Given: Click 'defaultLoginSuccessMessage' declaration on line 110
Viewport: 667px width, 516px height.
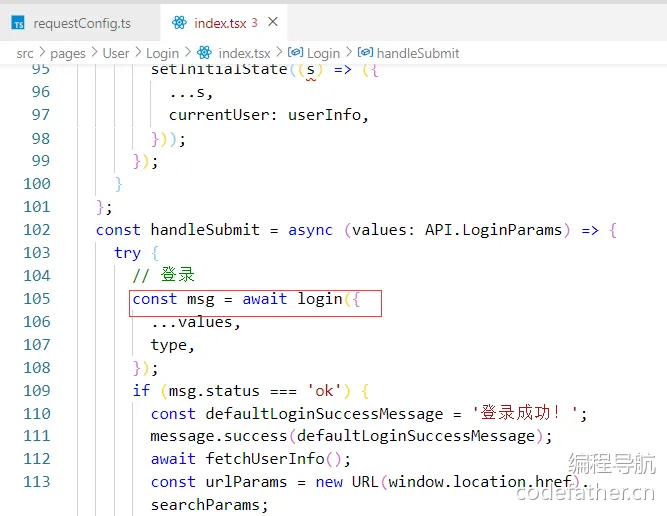Looking at the screenshot, I should (x=324, y=414).
